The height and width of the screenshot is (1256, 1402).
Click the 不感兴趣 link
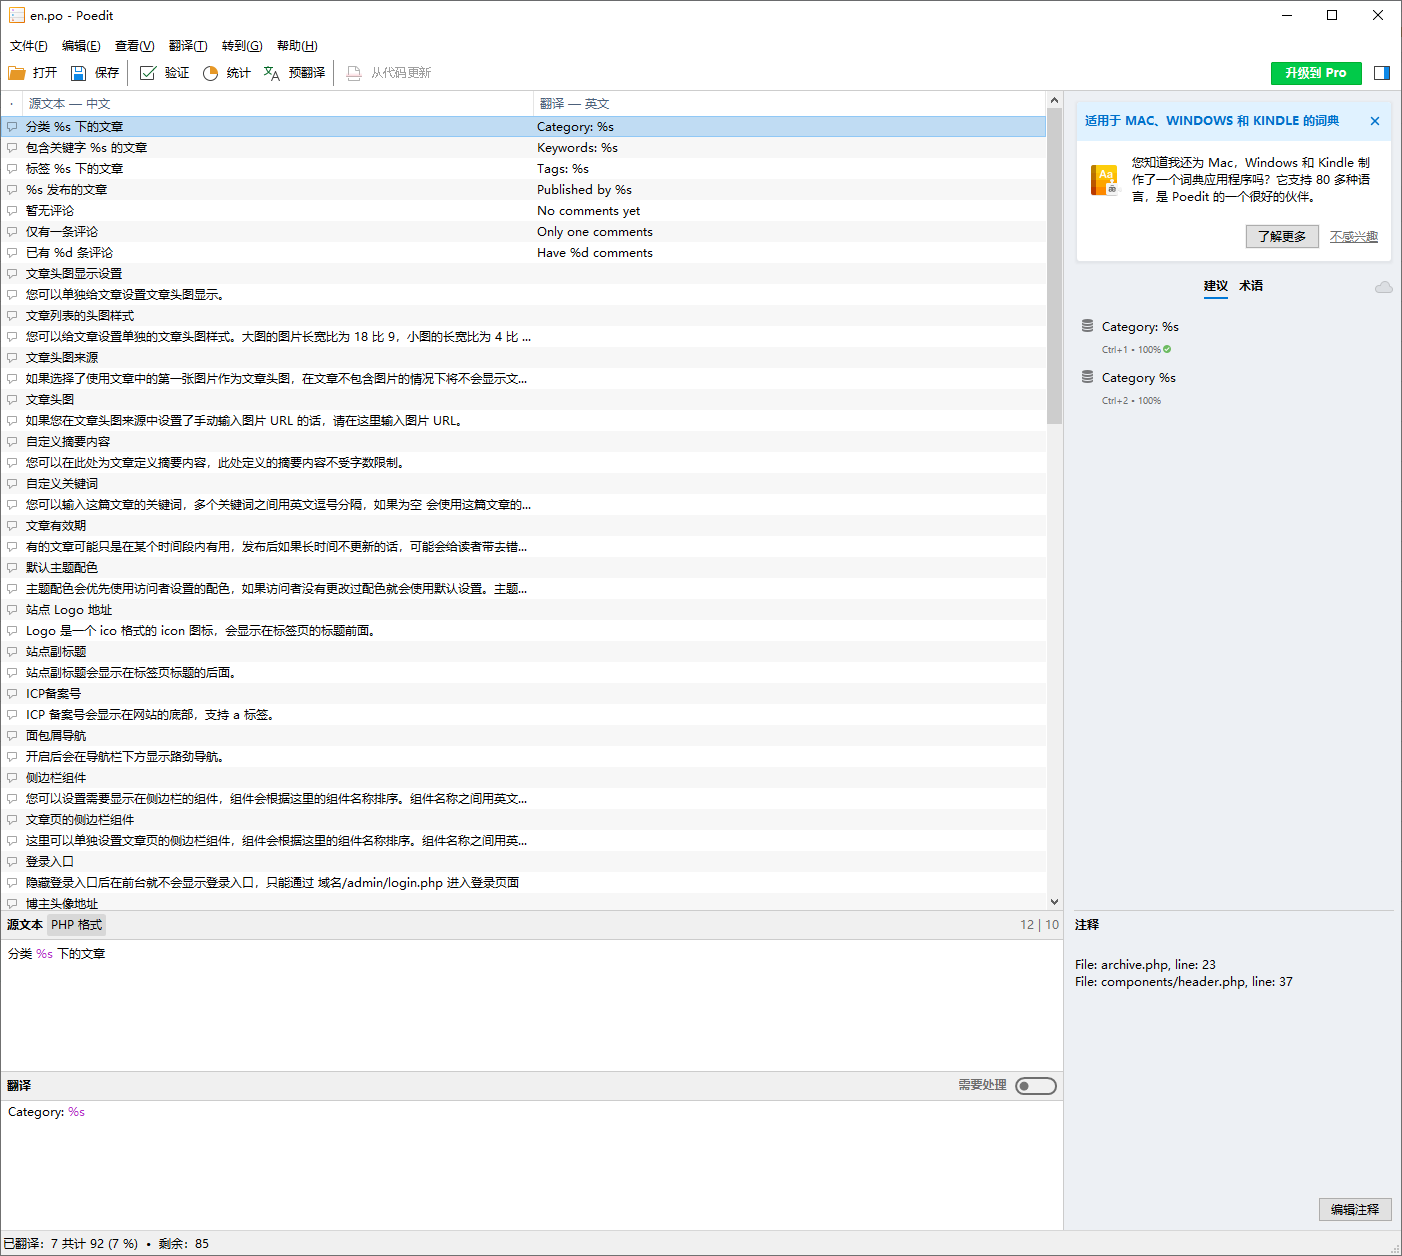tap(1354, 237)
